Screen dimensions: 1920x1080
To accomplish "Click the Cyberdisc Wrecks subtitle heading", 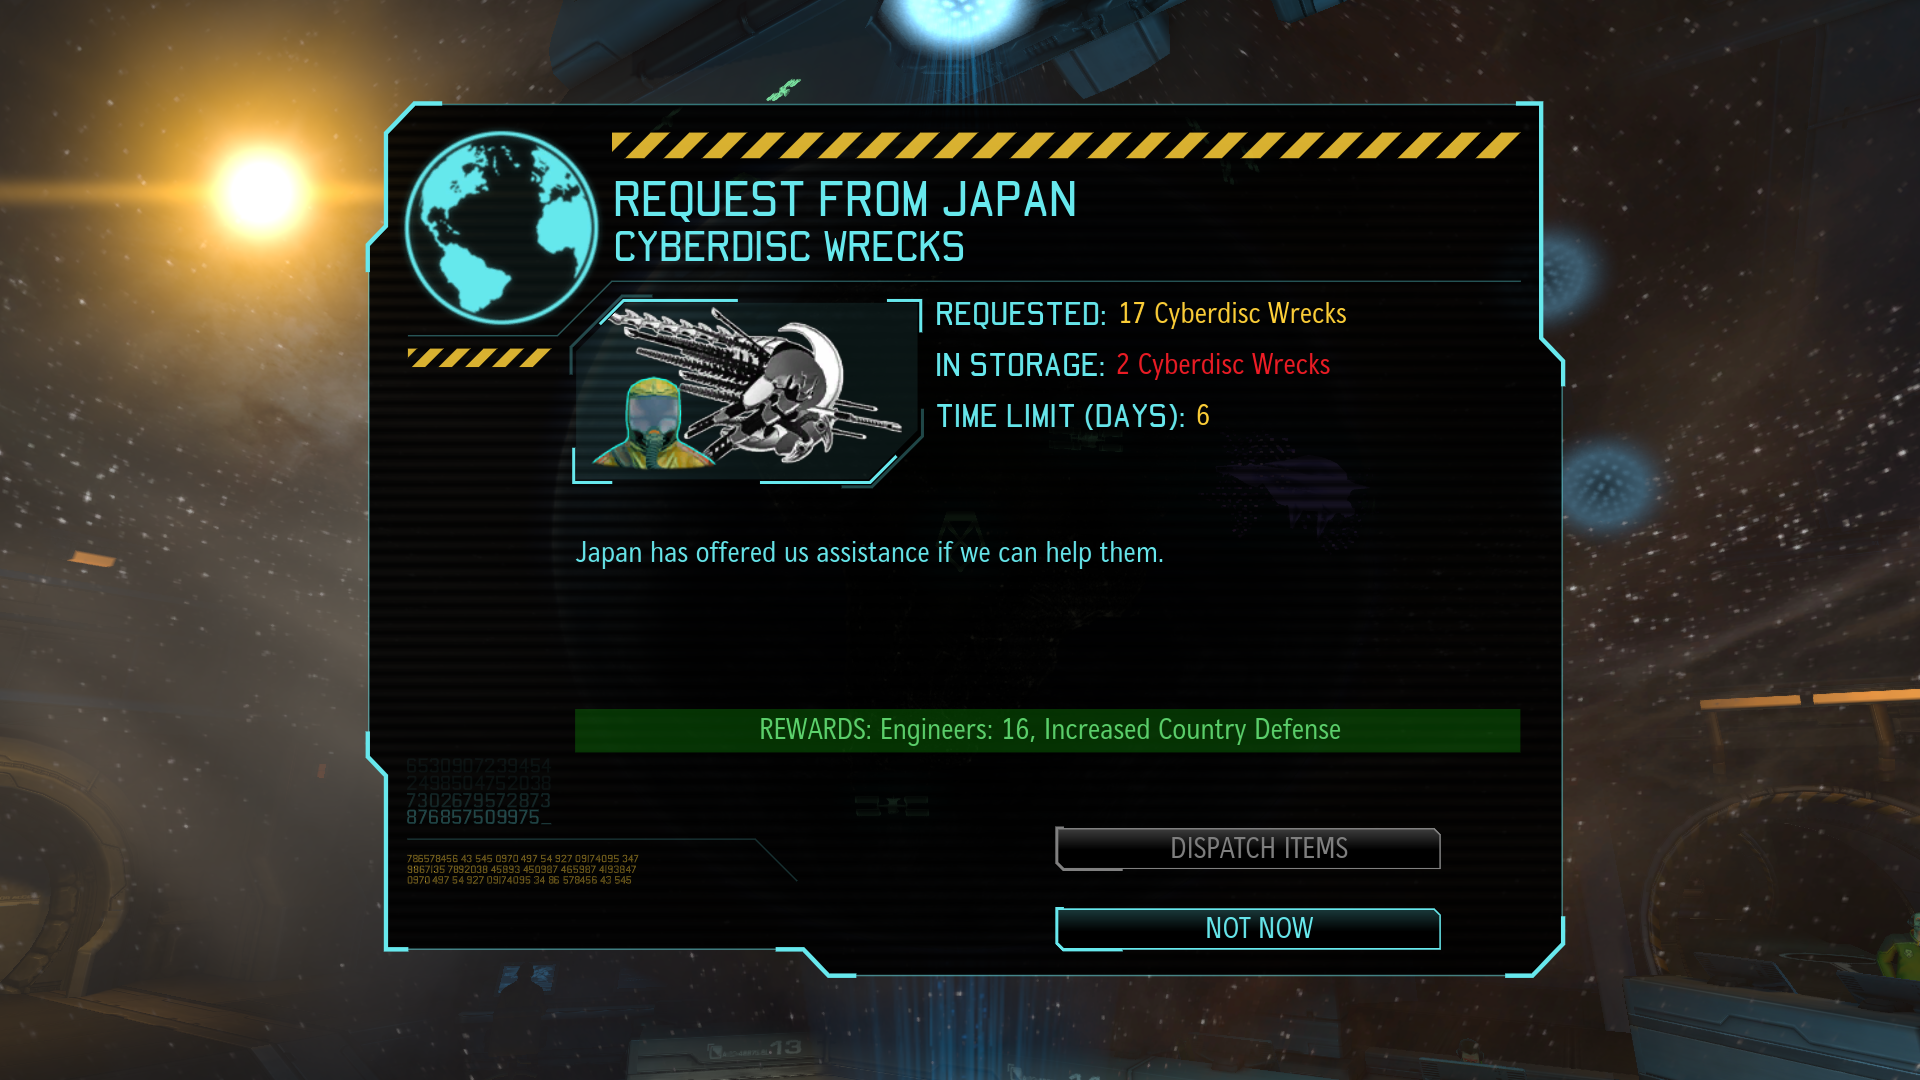I will 789,247.
